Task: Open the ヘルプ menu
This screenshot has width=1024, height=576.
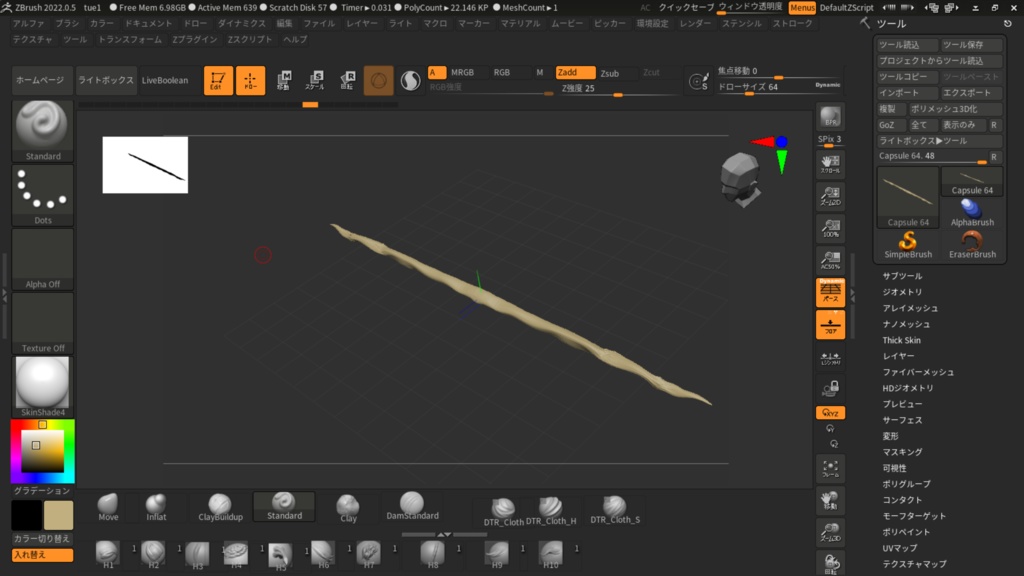Action: click(295, 39)
